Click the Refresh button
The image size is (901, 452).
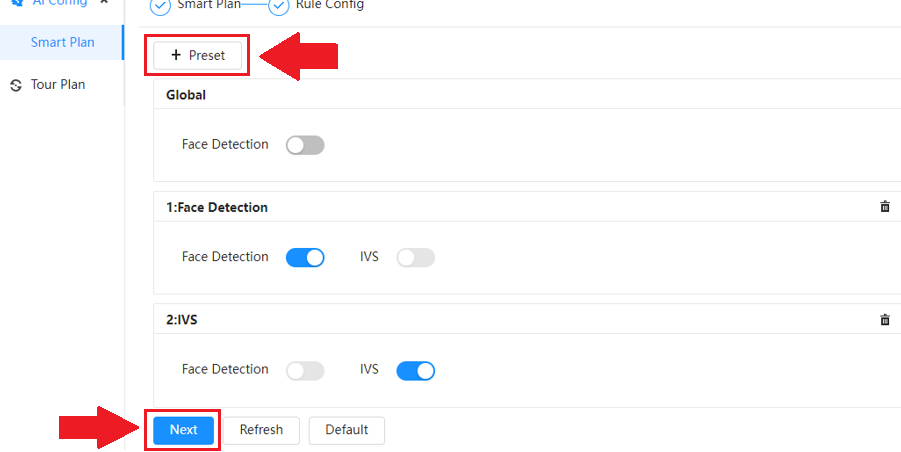coord(261,430)
